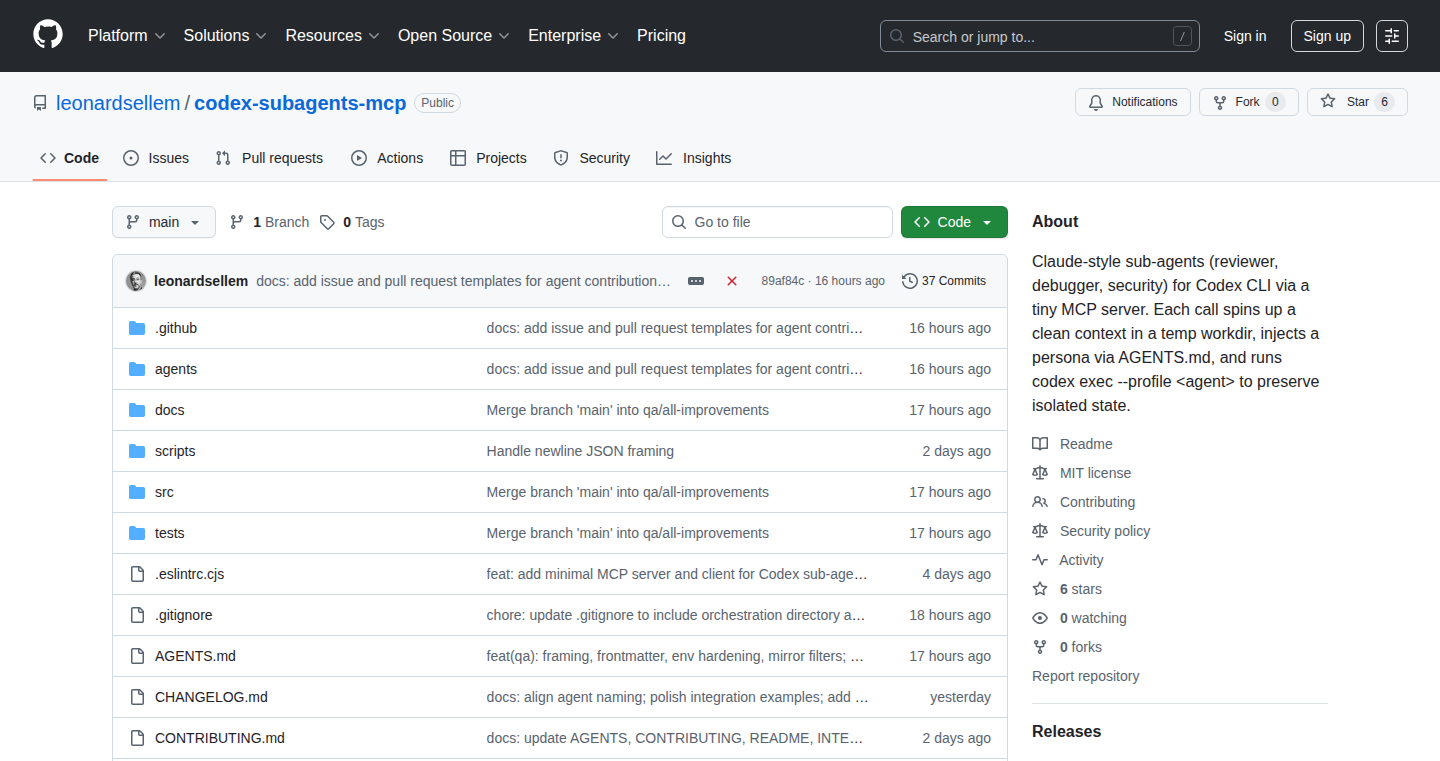The image size is (1440, 761).
Task: Open src row's 'Merge branch main' commit message
Action: click(628, 492)
